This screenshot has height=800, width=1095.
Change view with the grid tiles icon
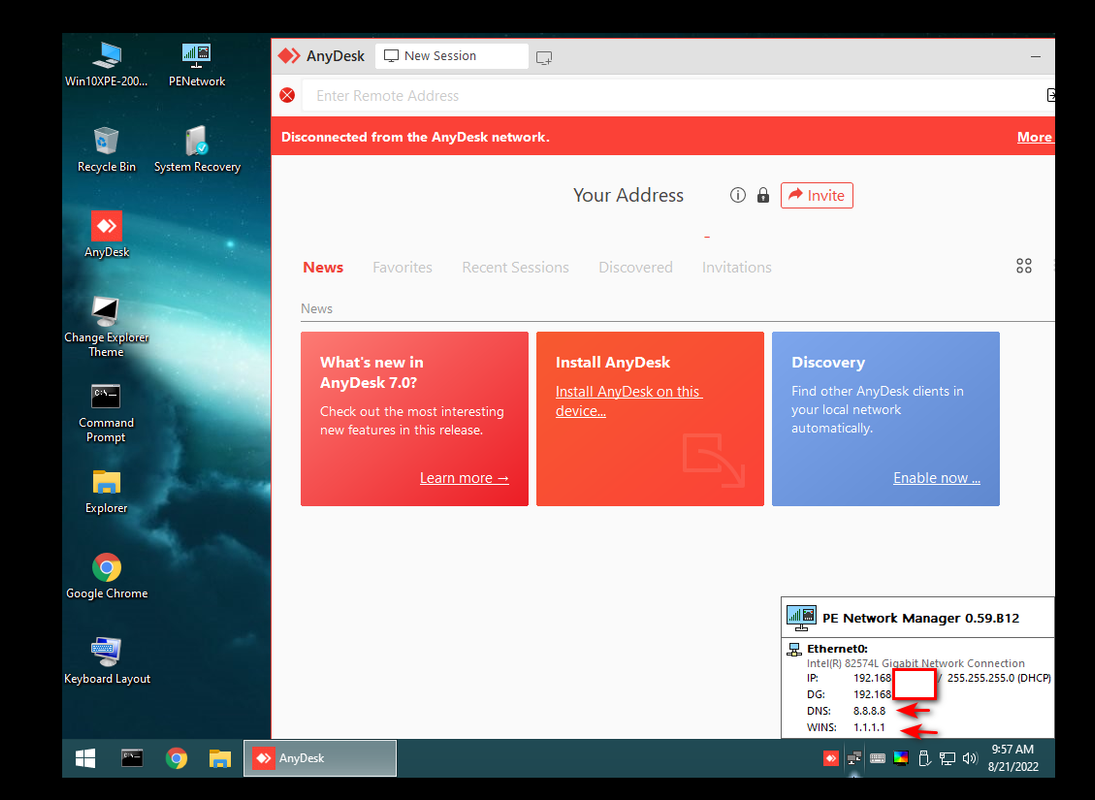pyautogui.click(x=1024, y=266)
